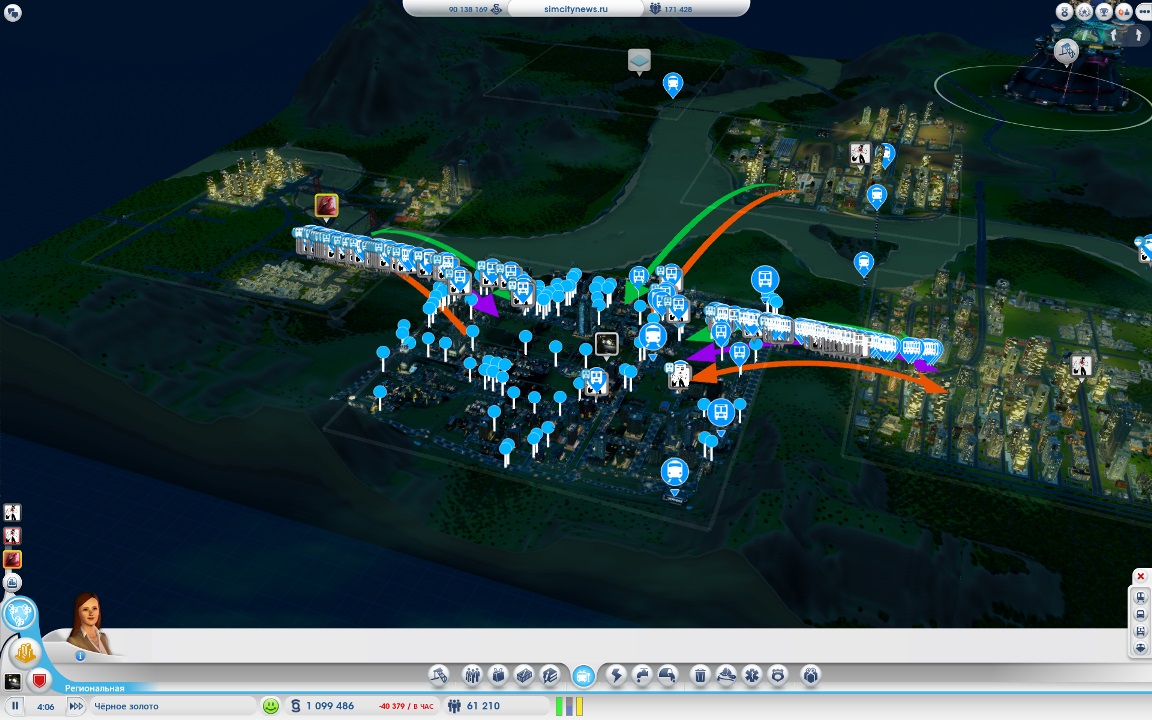Viewport: 1152px width, 720px height.
Task: Open the residential zones menu icon
Action: coord(472,674)
